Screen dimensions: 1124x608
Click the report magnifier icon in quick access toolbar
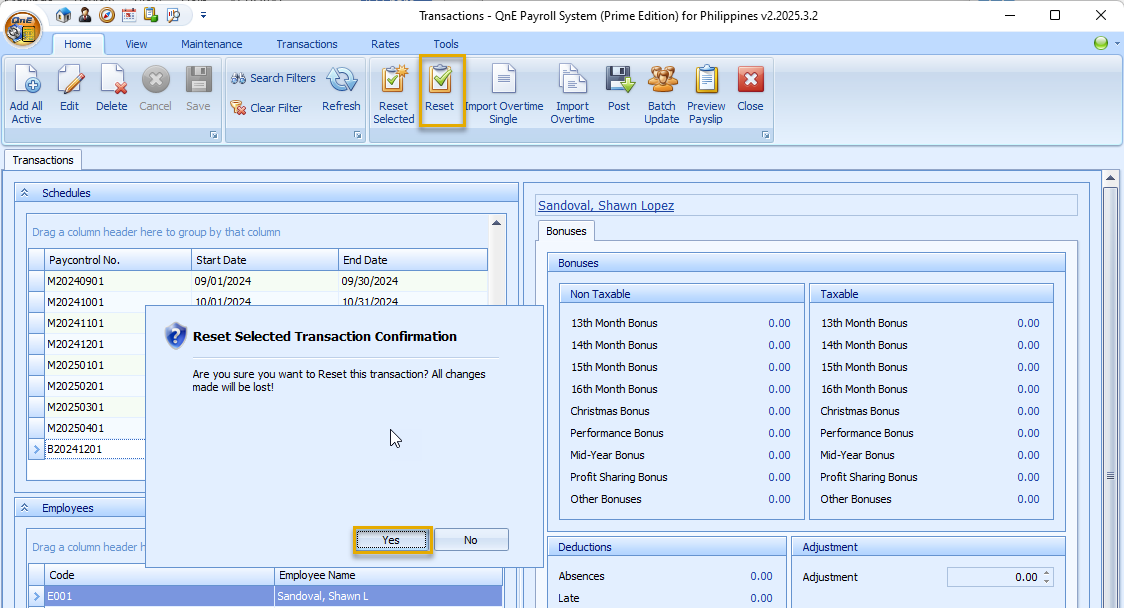[173, 15]
